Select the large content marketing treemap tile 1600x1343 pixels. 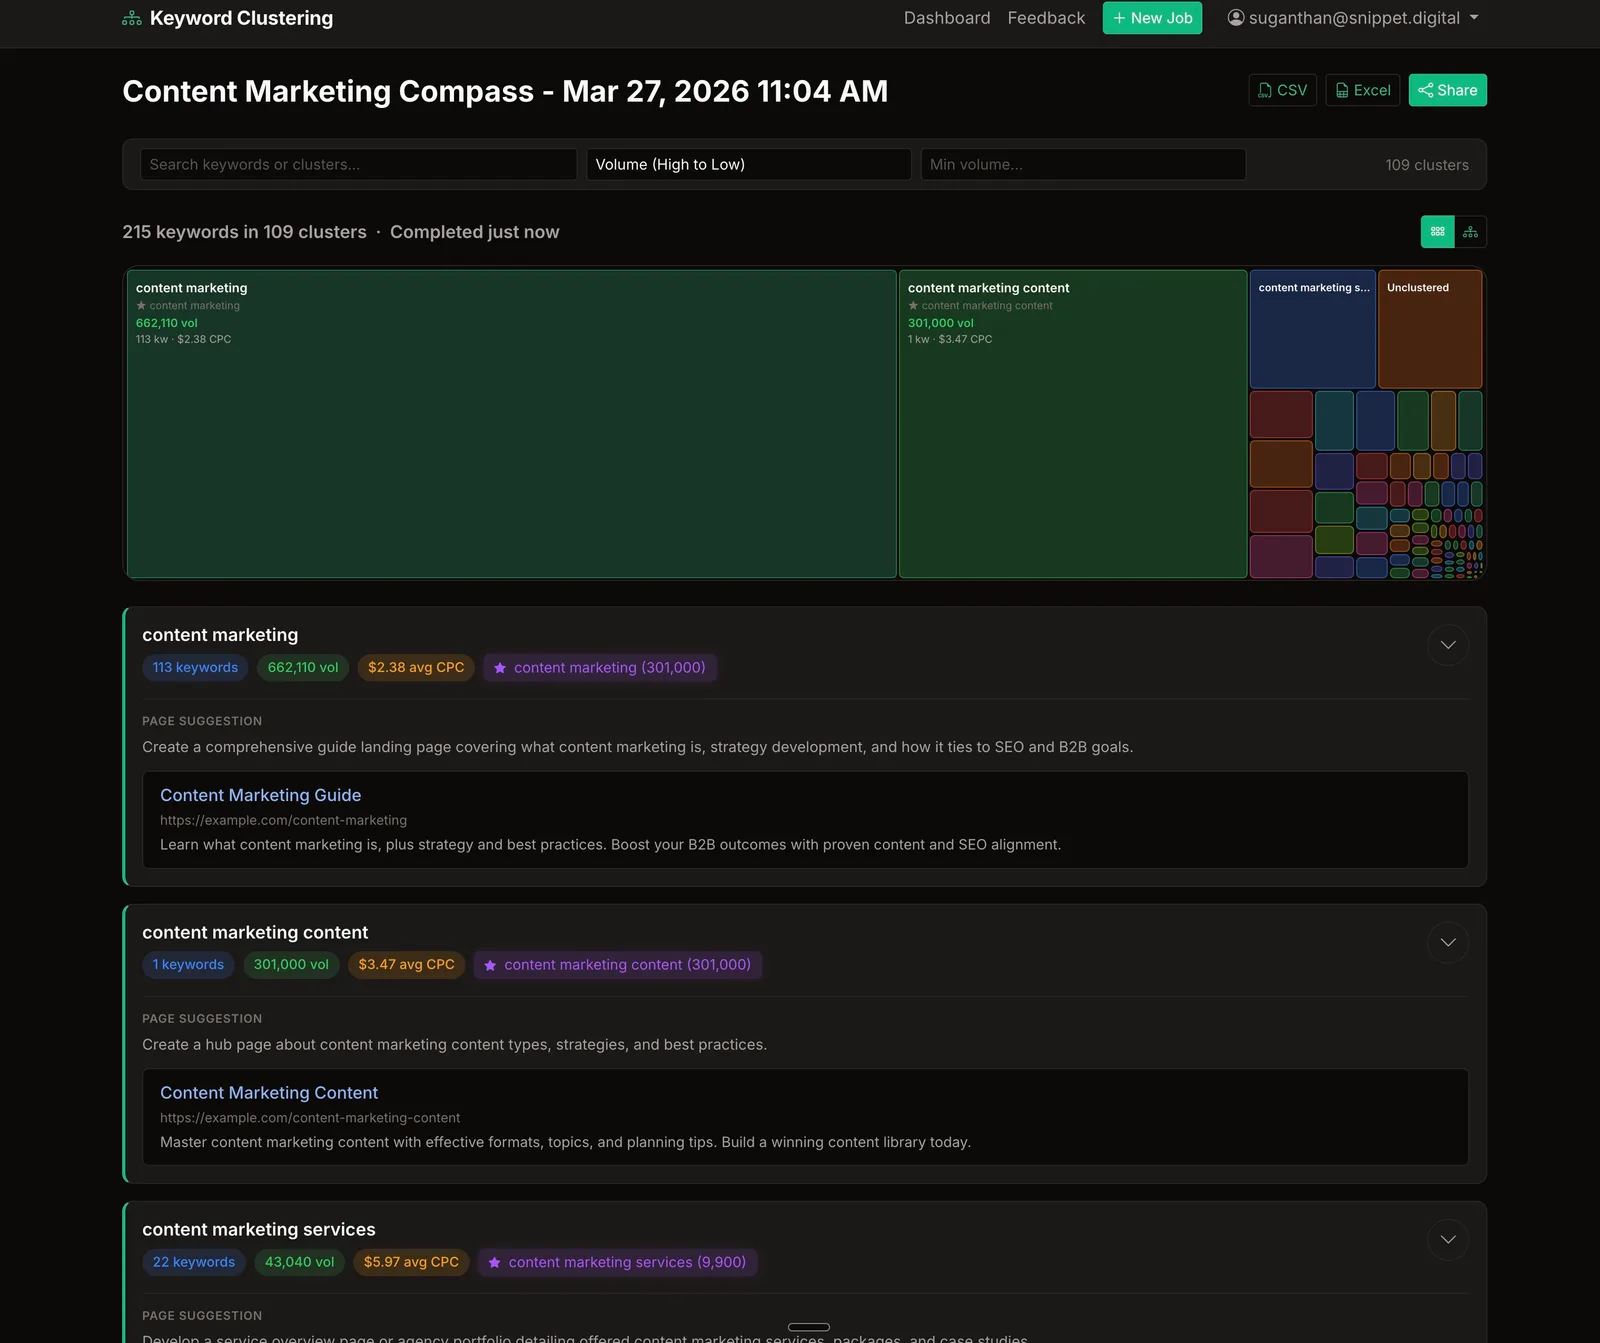[x=511, y=424]
